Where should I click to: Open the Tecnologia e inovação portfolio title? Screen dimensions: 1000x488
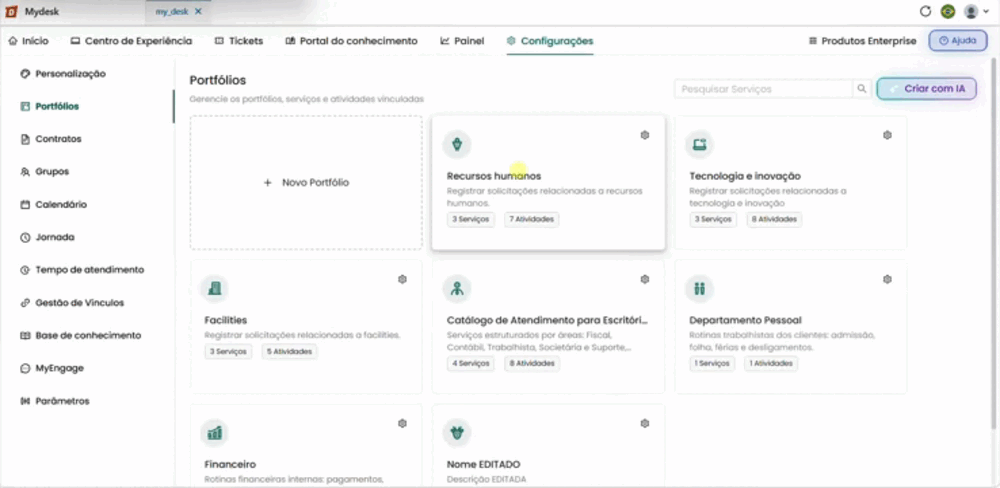pos(745,176)
